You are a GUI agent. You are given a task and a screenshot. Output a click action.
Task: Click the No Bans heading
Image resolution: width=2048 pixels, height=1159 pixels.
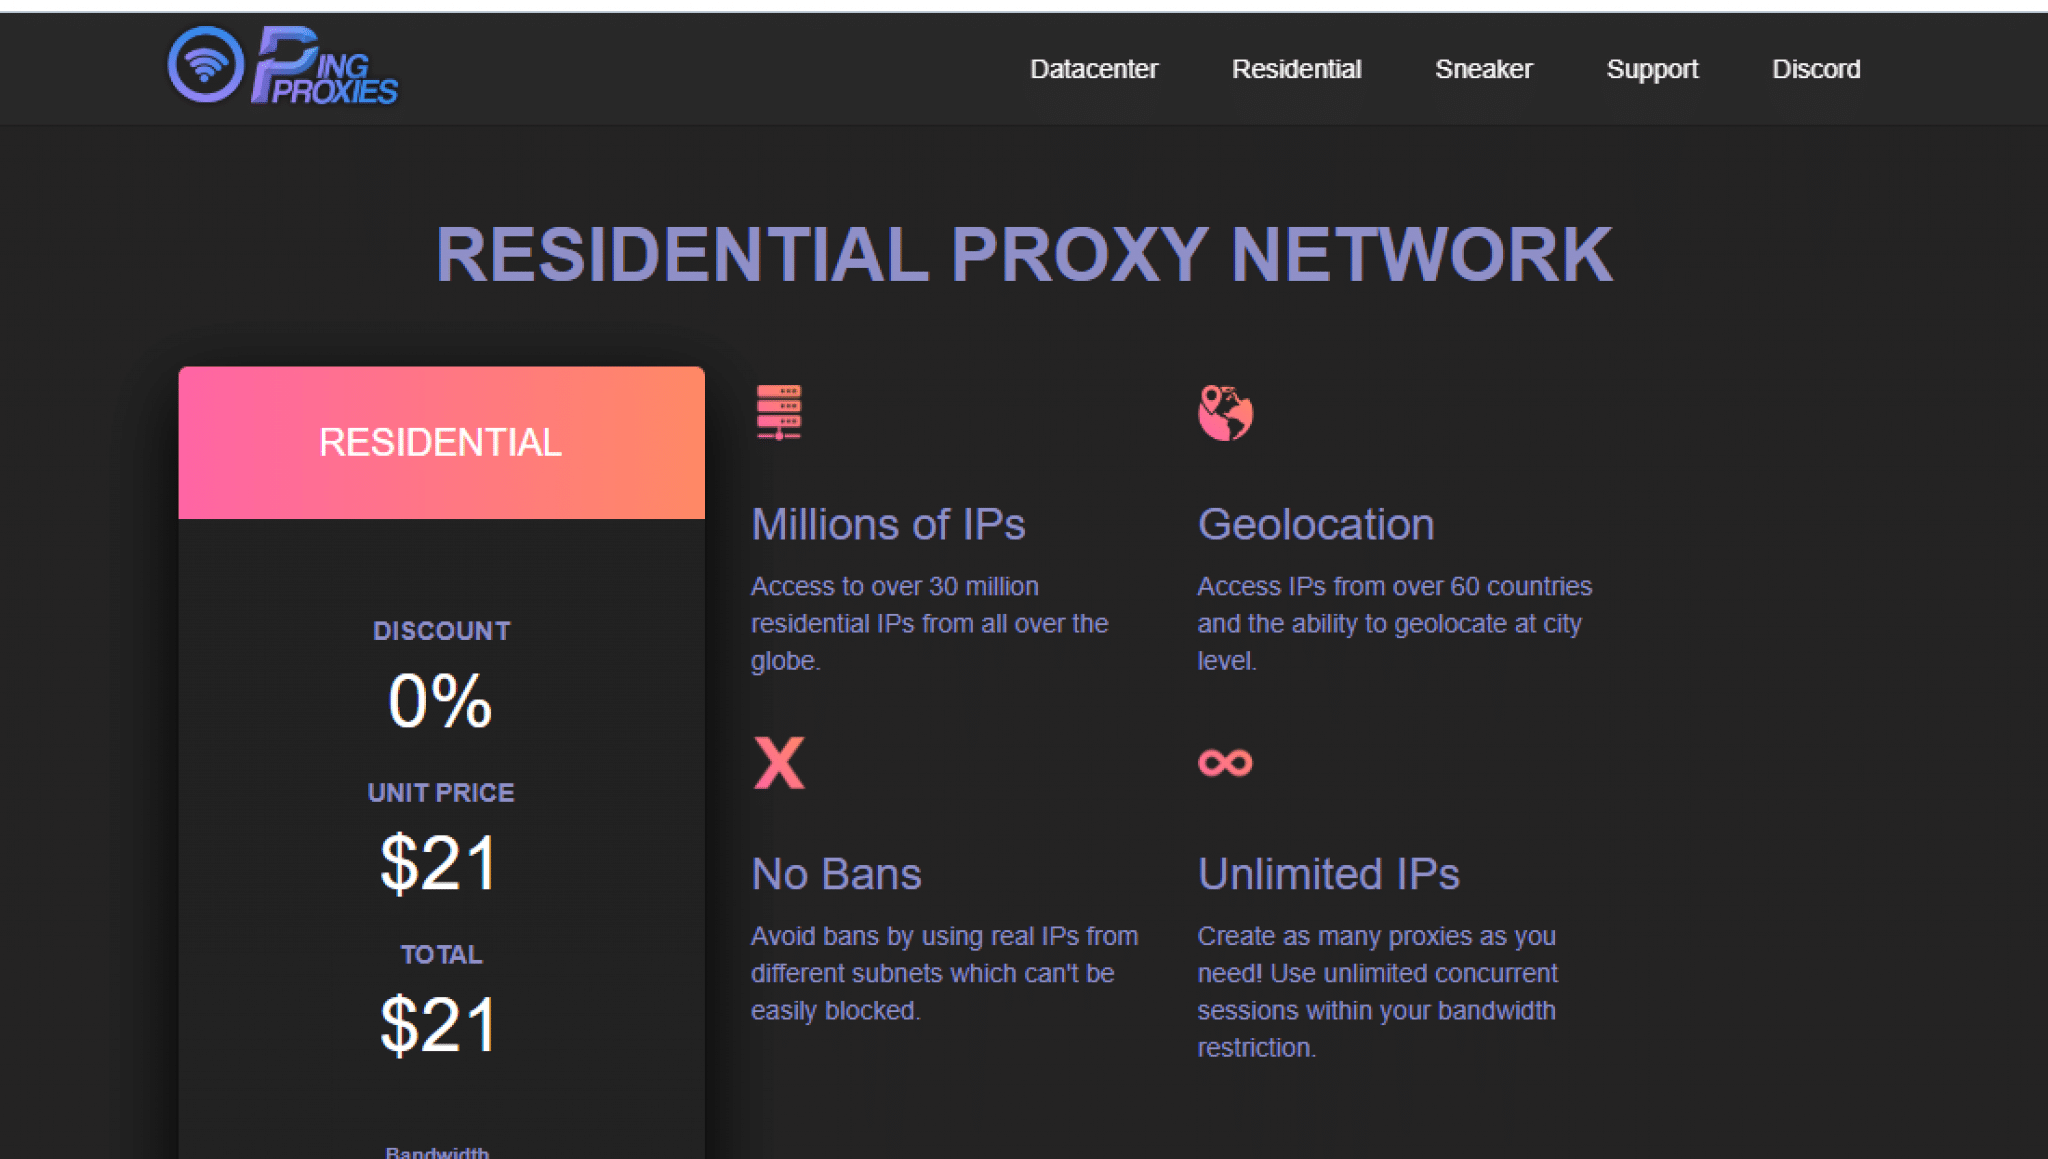(836, 874)
